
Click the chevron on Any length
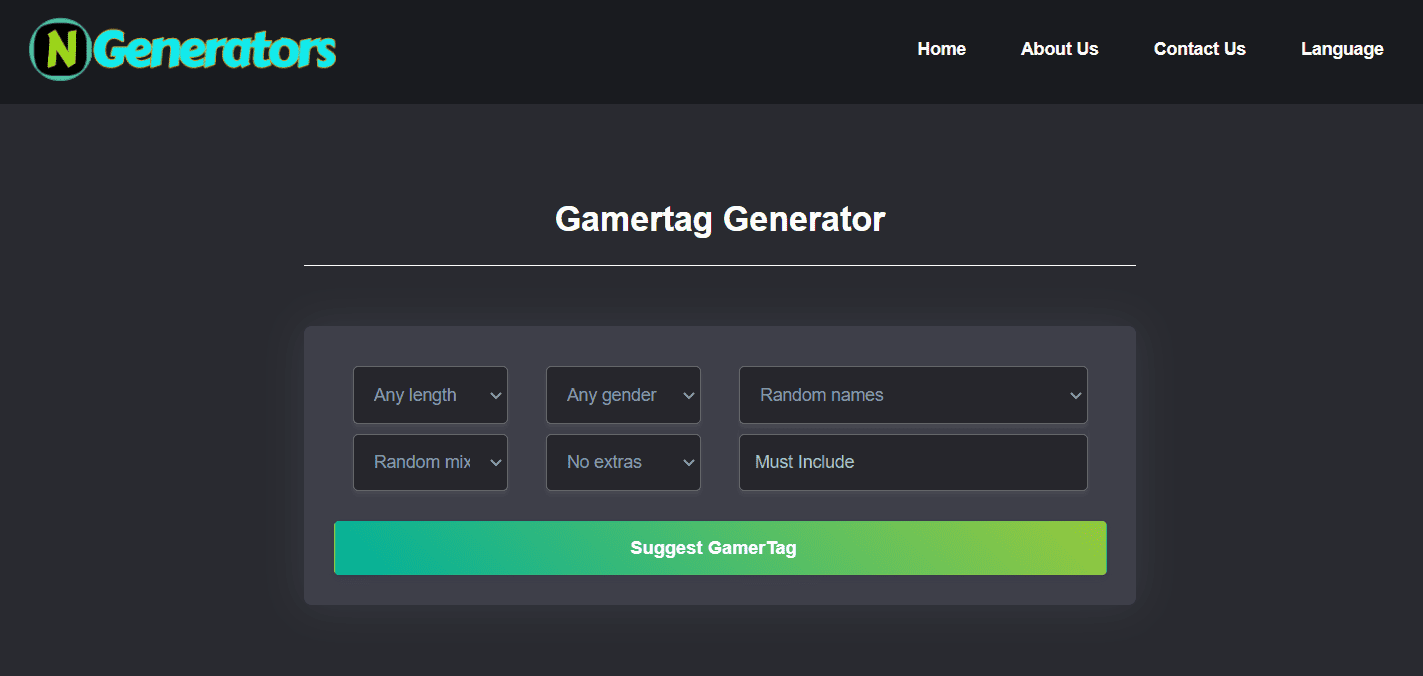pos(494,395)
